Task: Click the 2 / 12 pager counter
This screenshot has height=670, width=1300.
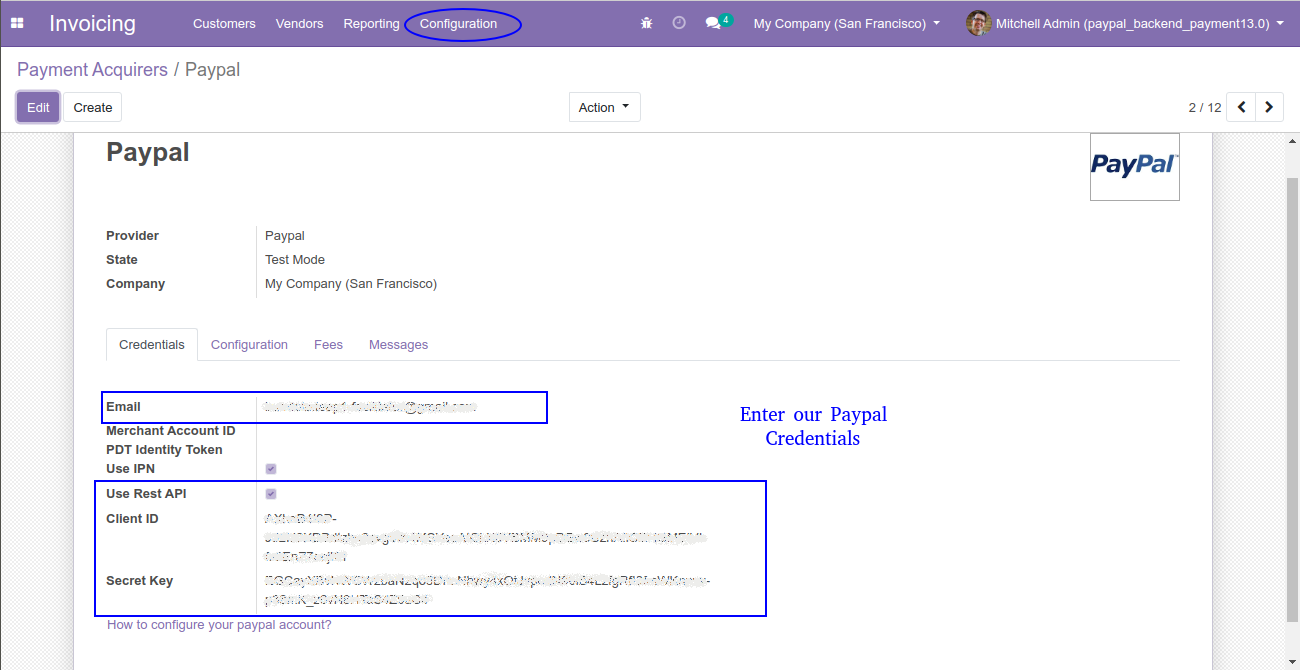Action: (x=1204, y=107)
